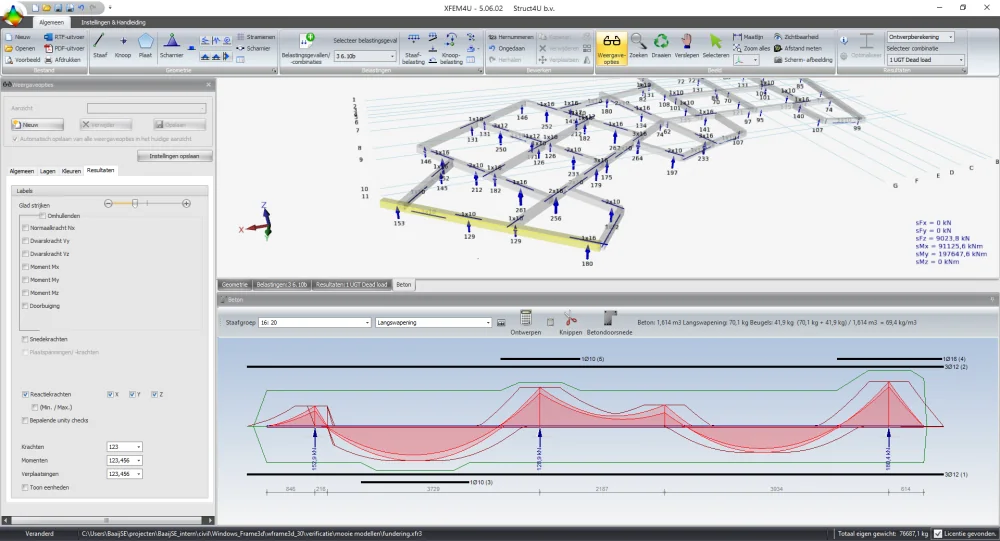Check Dwarskracht Vy label
1000x541 pixels.
(x=26, y=241)
